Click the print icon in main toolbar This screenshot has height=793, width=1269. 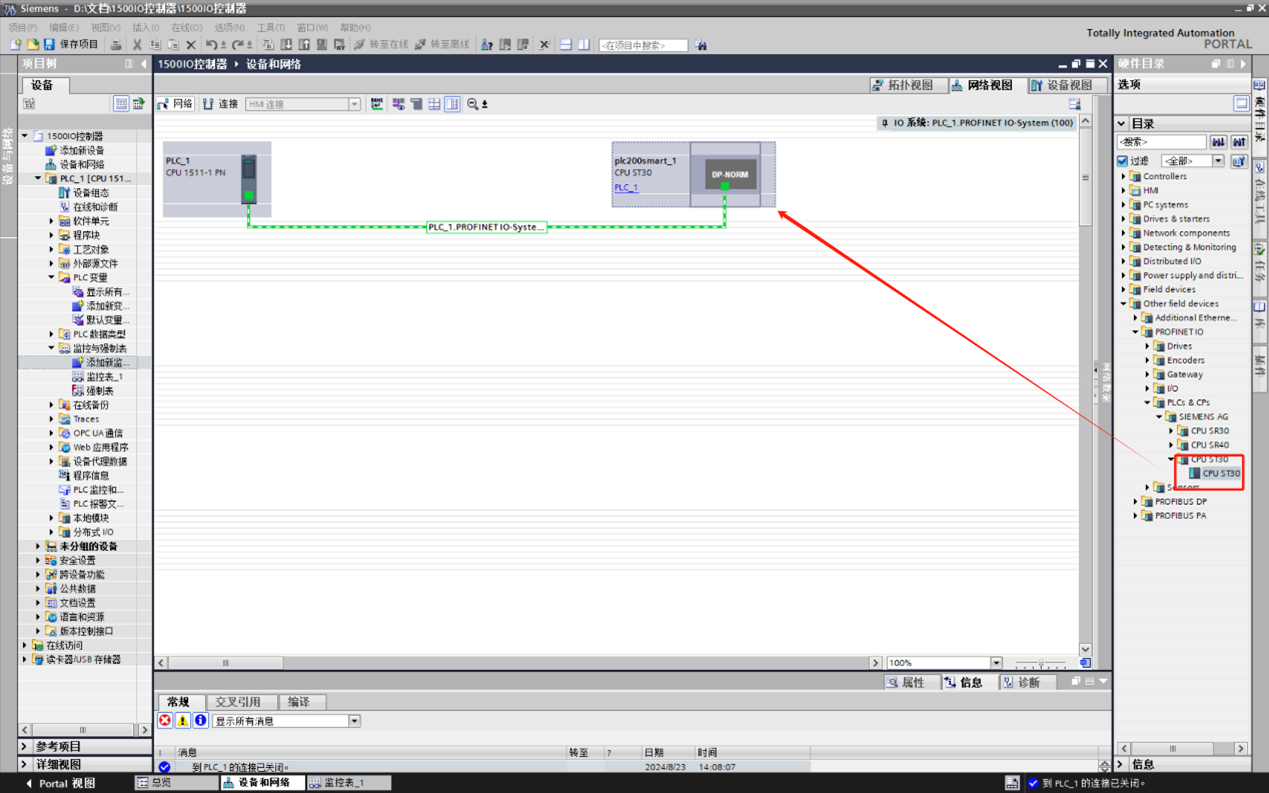[x=116, y=45]
